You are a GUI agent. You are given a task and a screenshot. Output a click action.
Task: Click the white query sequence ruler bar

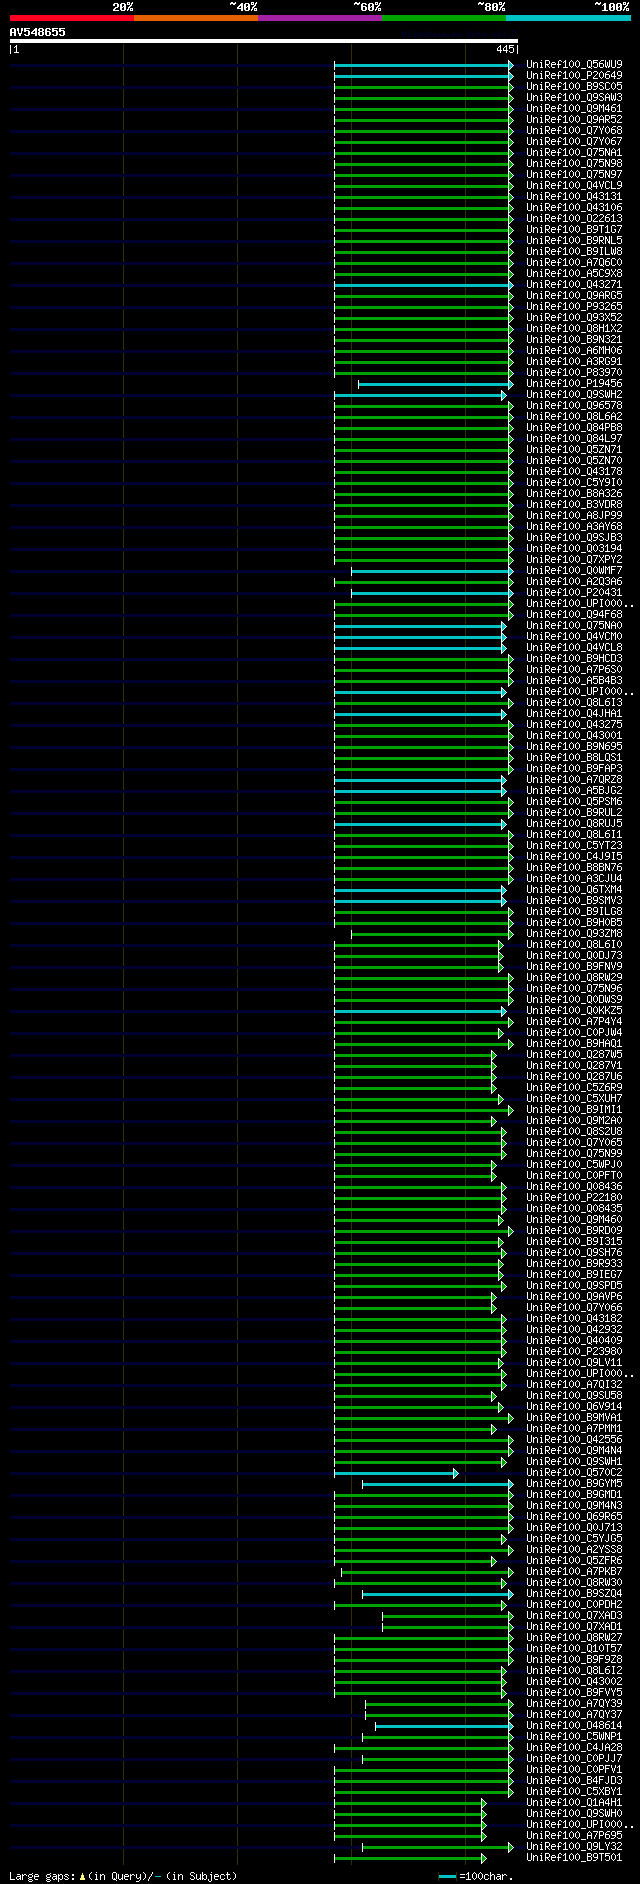point(264,41)
